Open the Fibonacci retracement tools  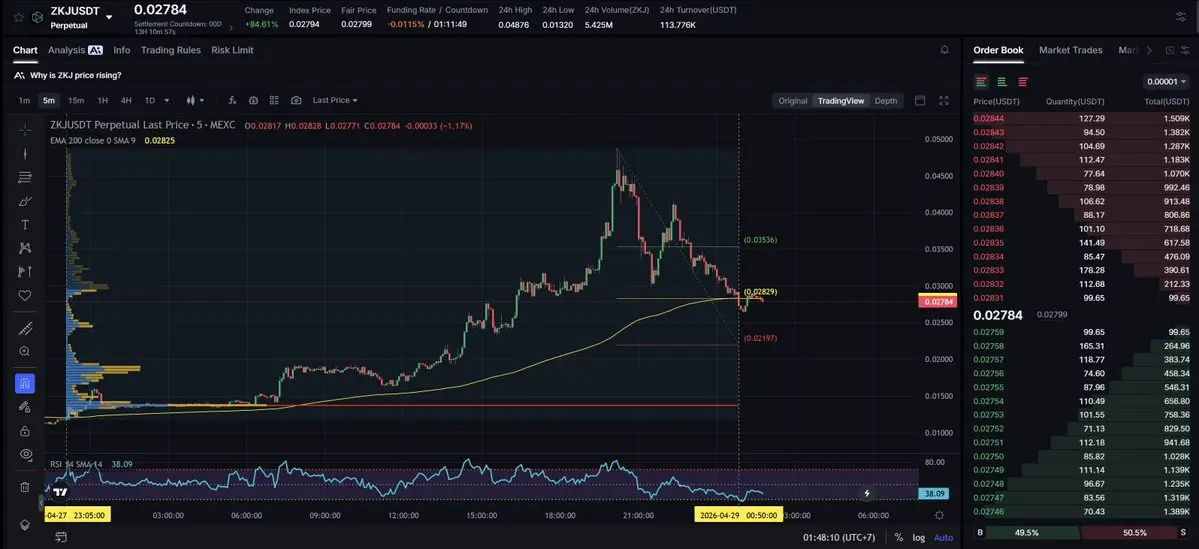24,177
